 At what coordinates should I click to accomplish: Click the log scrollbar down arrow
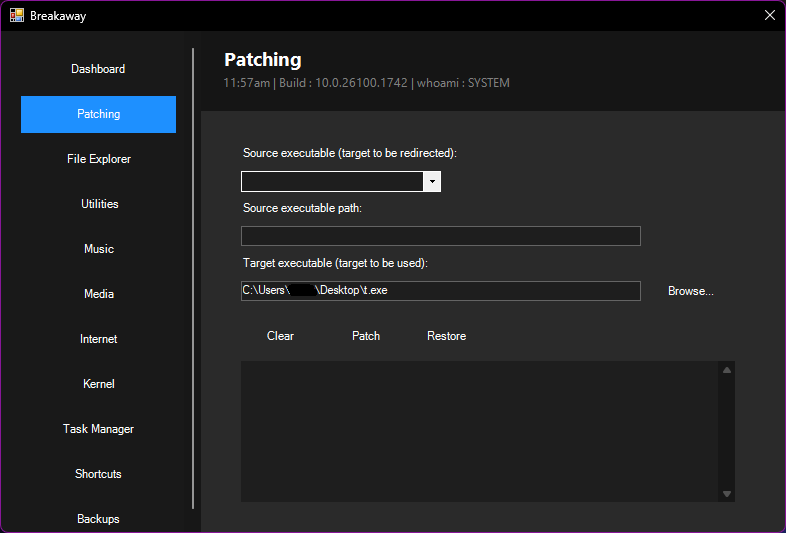tap(727, 494)
